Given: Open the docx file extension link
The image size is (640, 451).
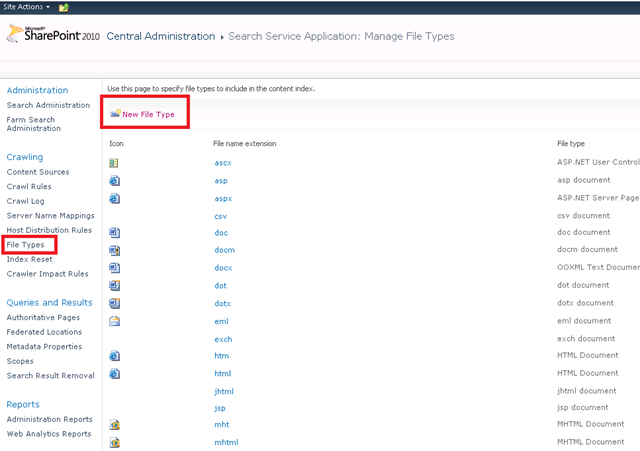Looking at the screenshot, I should click(x=223, y=268).
